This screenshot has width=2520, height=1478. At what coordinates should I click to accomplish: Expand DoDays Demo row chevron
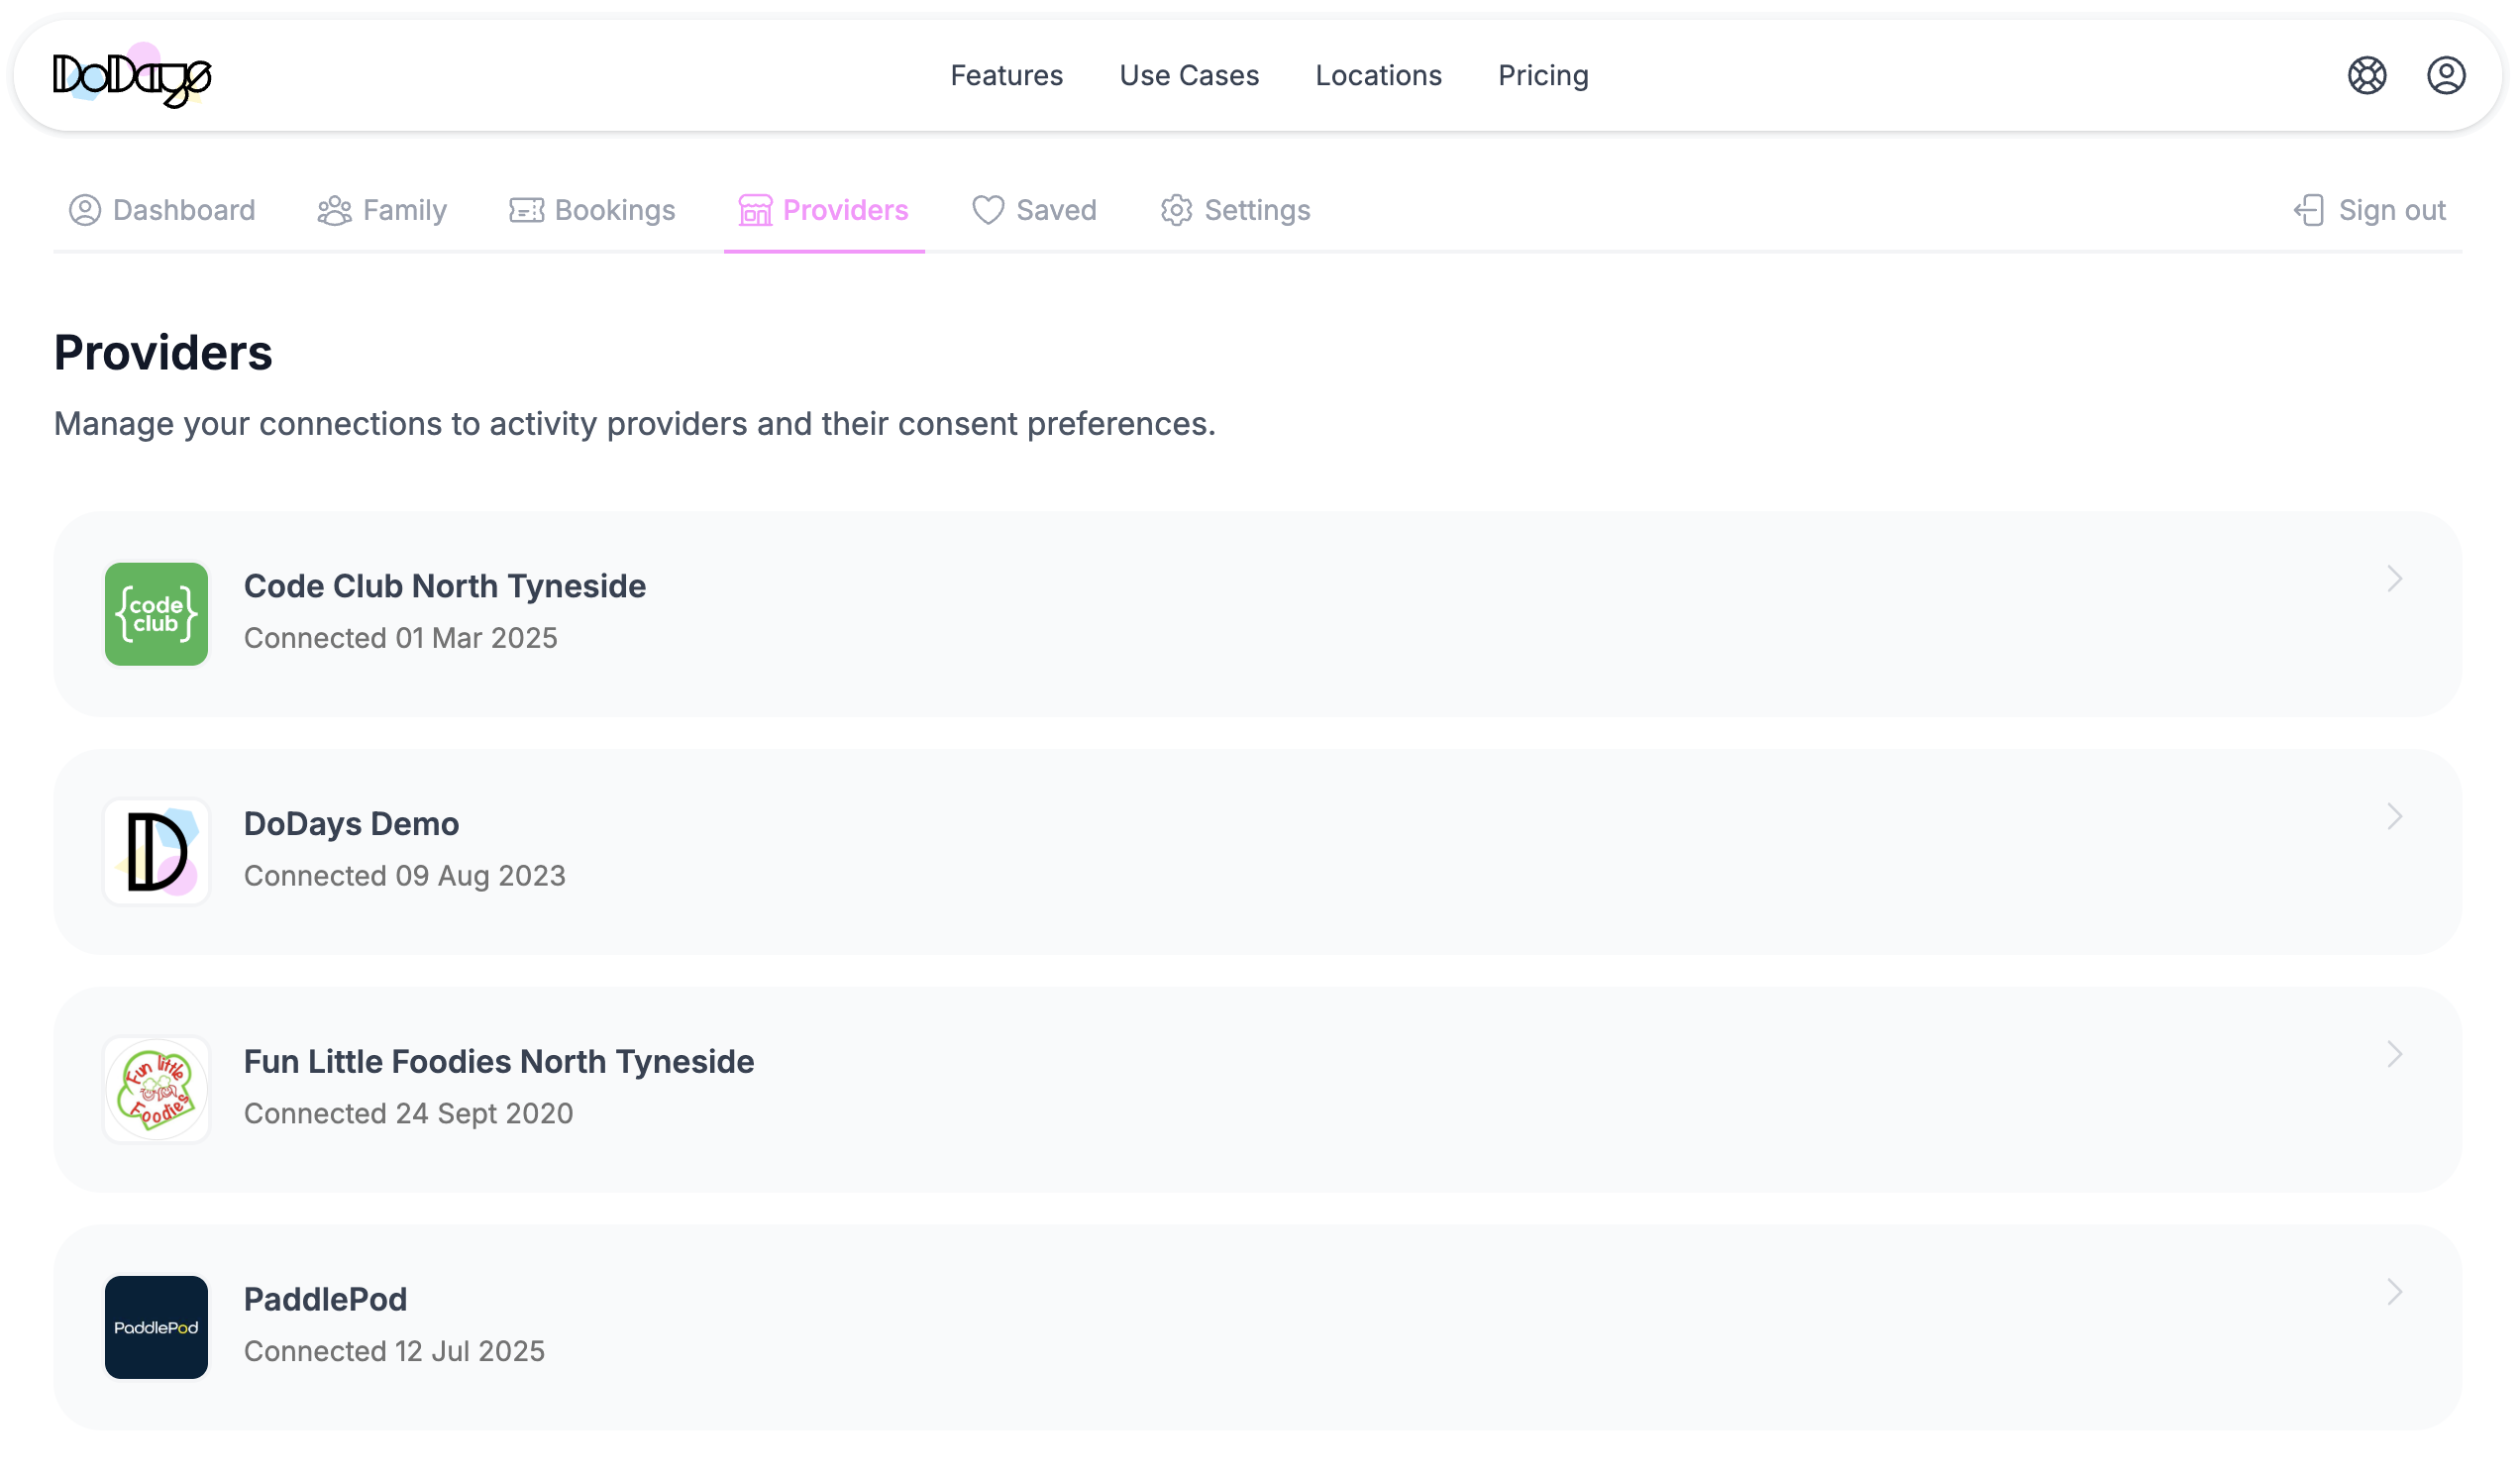2395,817
